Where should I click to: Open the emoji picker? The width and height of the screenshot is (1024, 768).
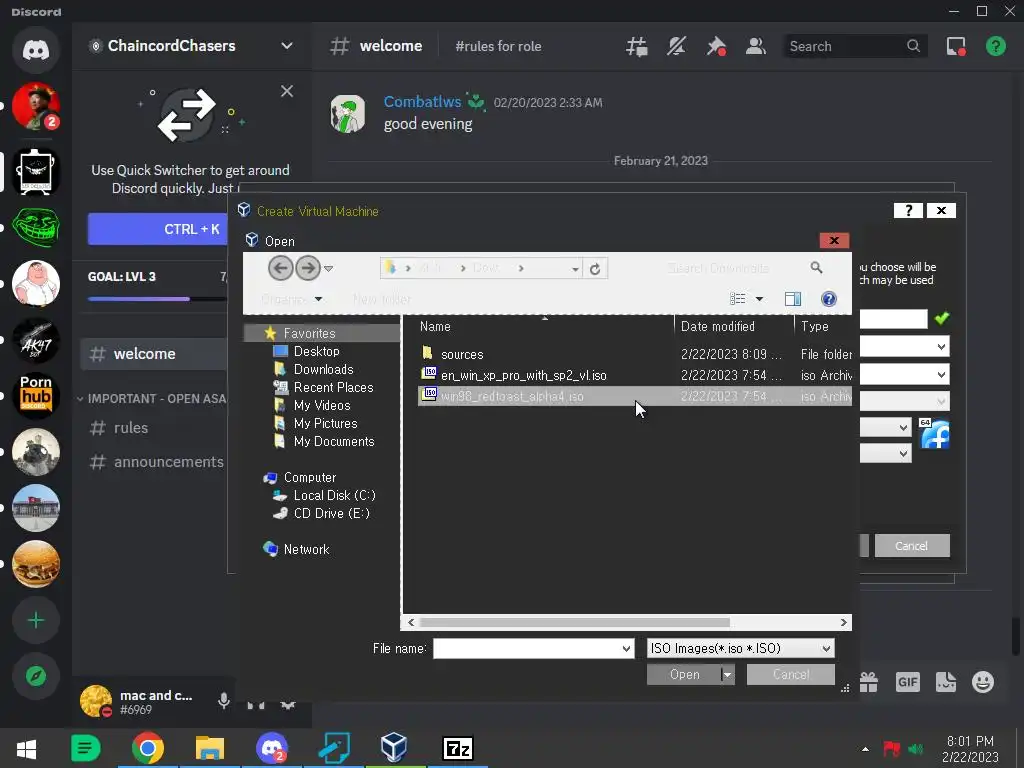(983, 682)
